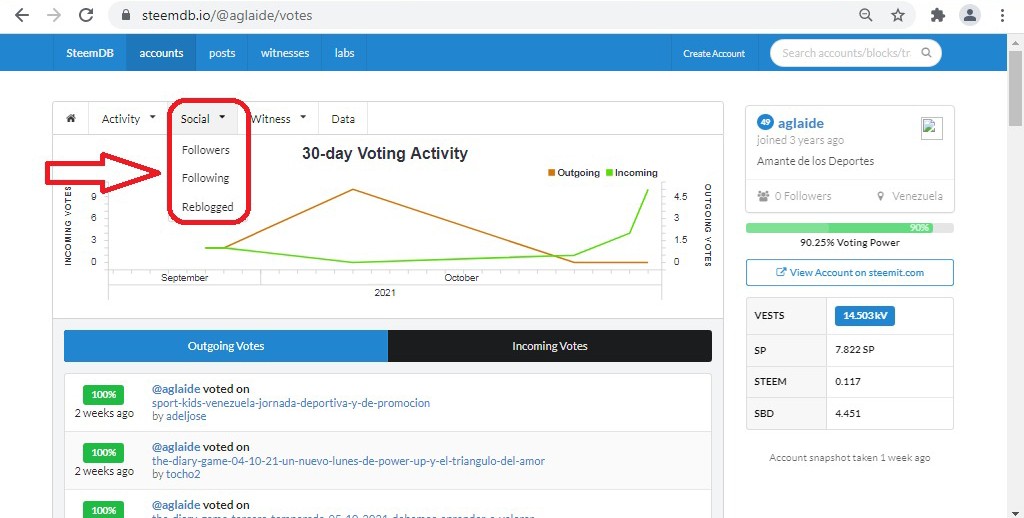This screenshot has width=1024, height=518.
Task: Click the 7.822 SP value
Action: click(854, 349)
